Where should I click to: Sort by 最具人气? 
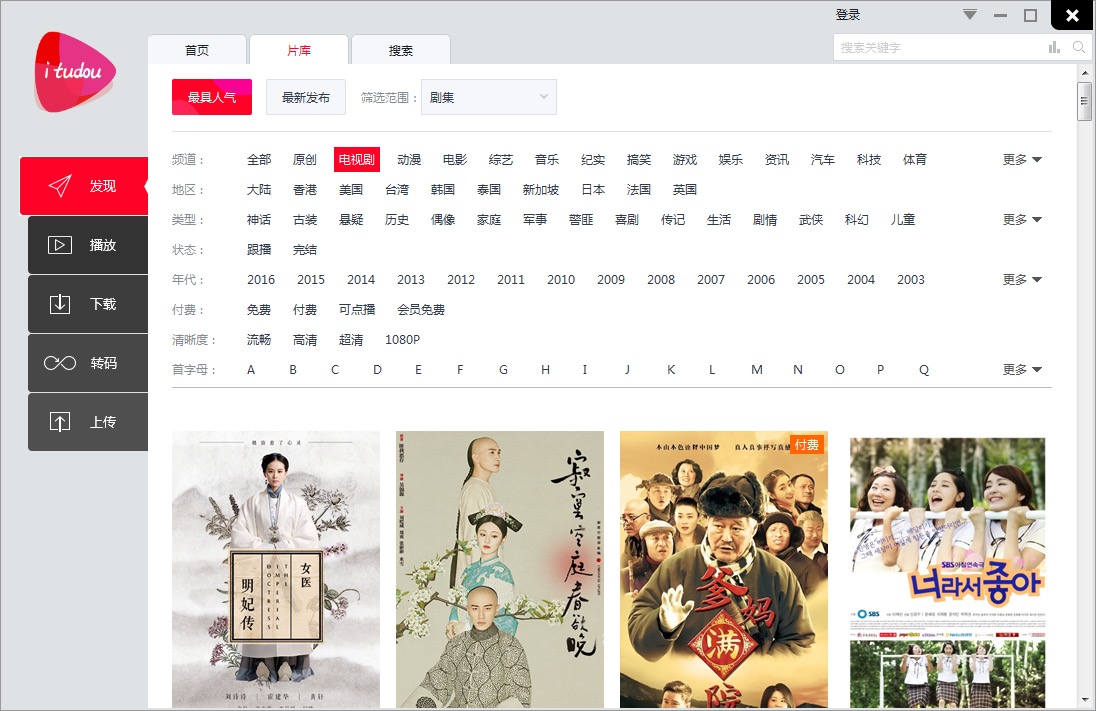click(x=212, y=97)
